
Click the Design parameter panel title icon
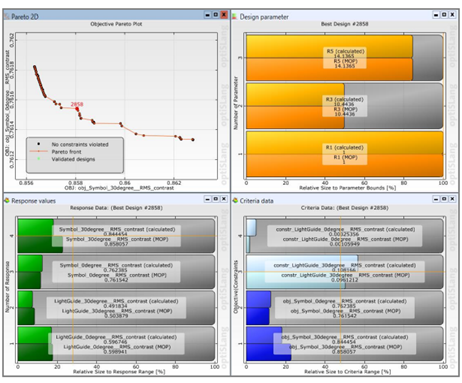(235, 16)
